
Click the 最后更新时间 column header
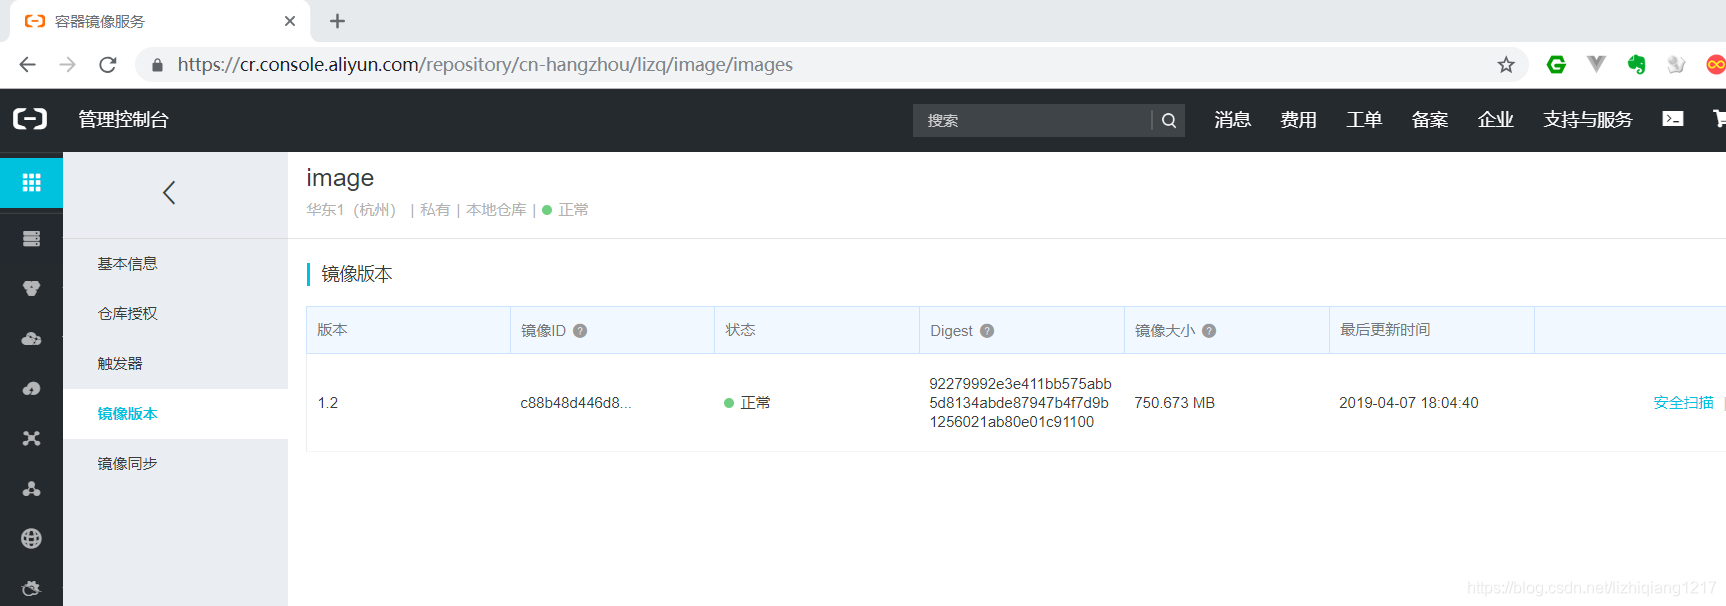click(x=1385, y=330)
